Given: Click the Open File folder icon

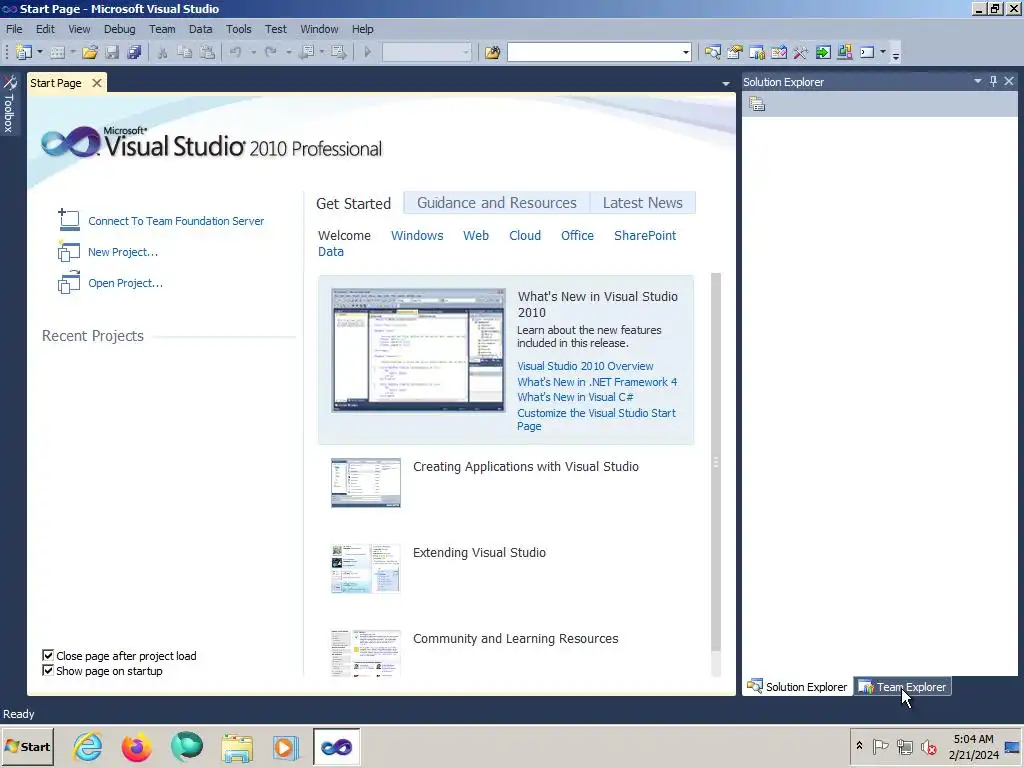Looking at the screenshot, I should [x=90, y=52].
